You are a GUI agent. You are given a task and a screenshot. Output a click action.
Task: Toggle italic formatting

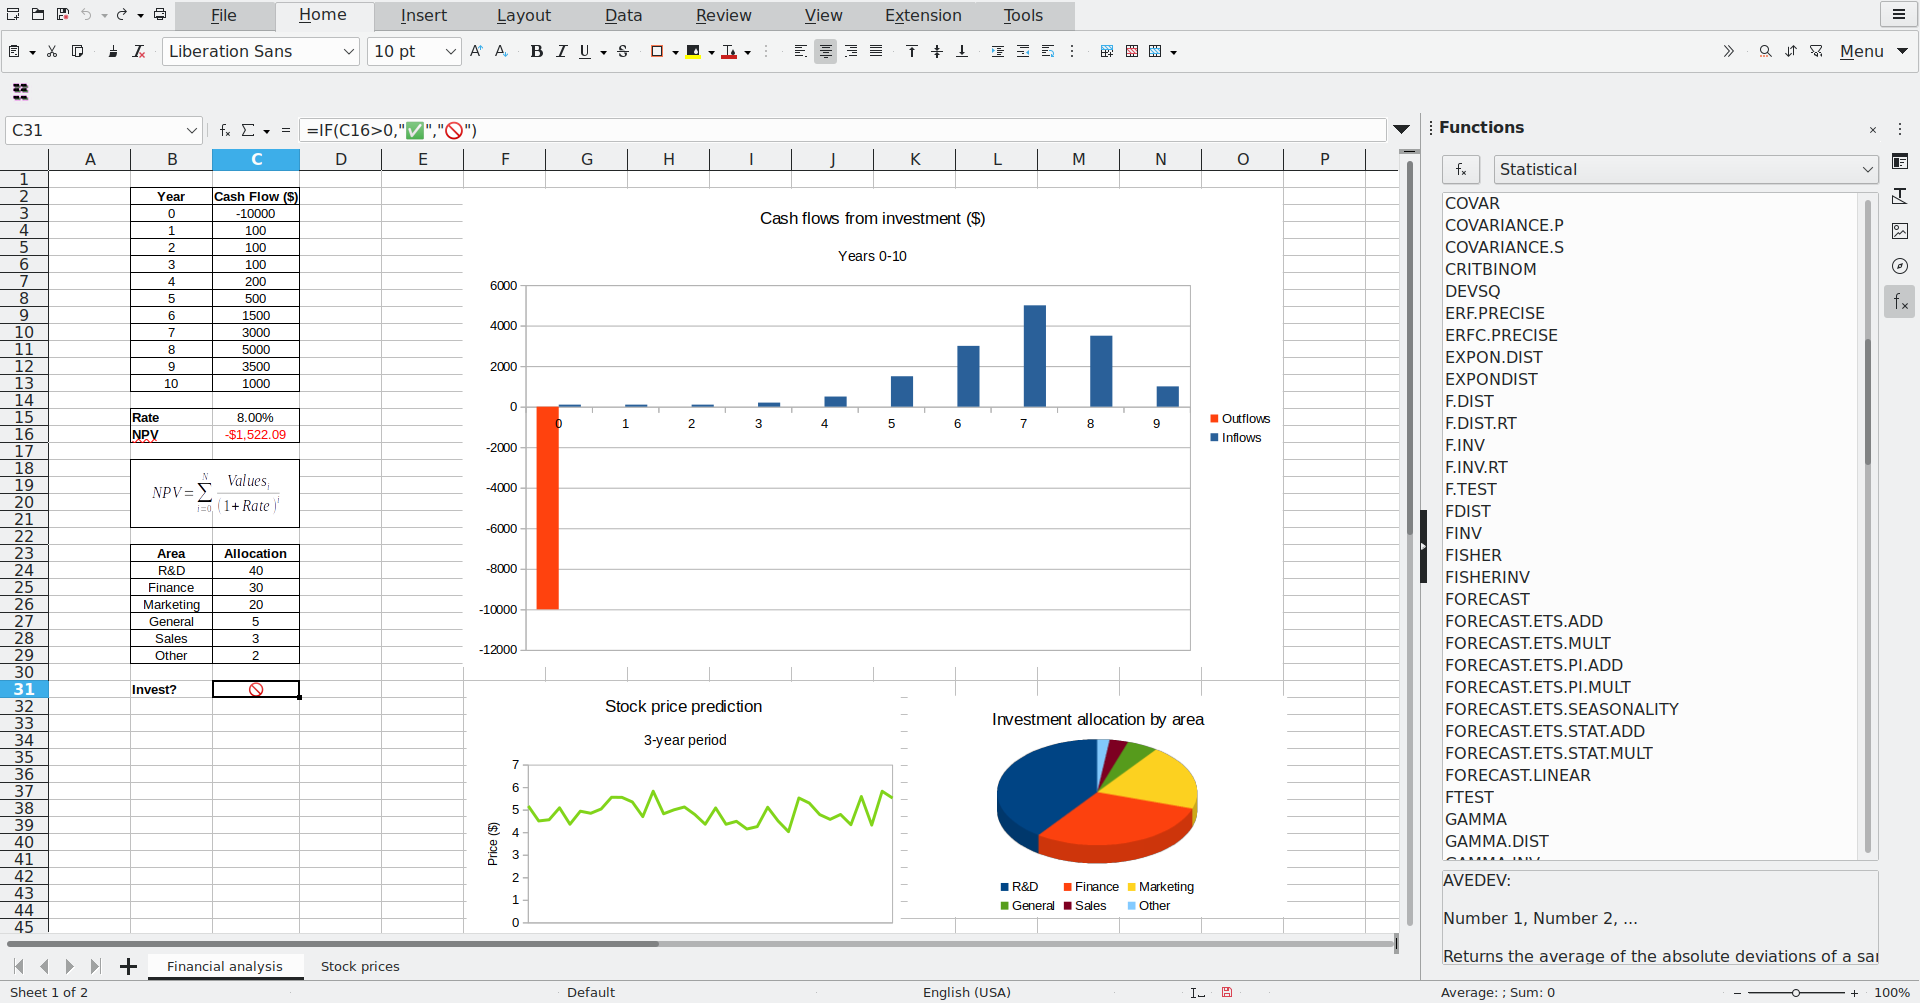tap(561, 51)
